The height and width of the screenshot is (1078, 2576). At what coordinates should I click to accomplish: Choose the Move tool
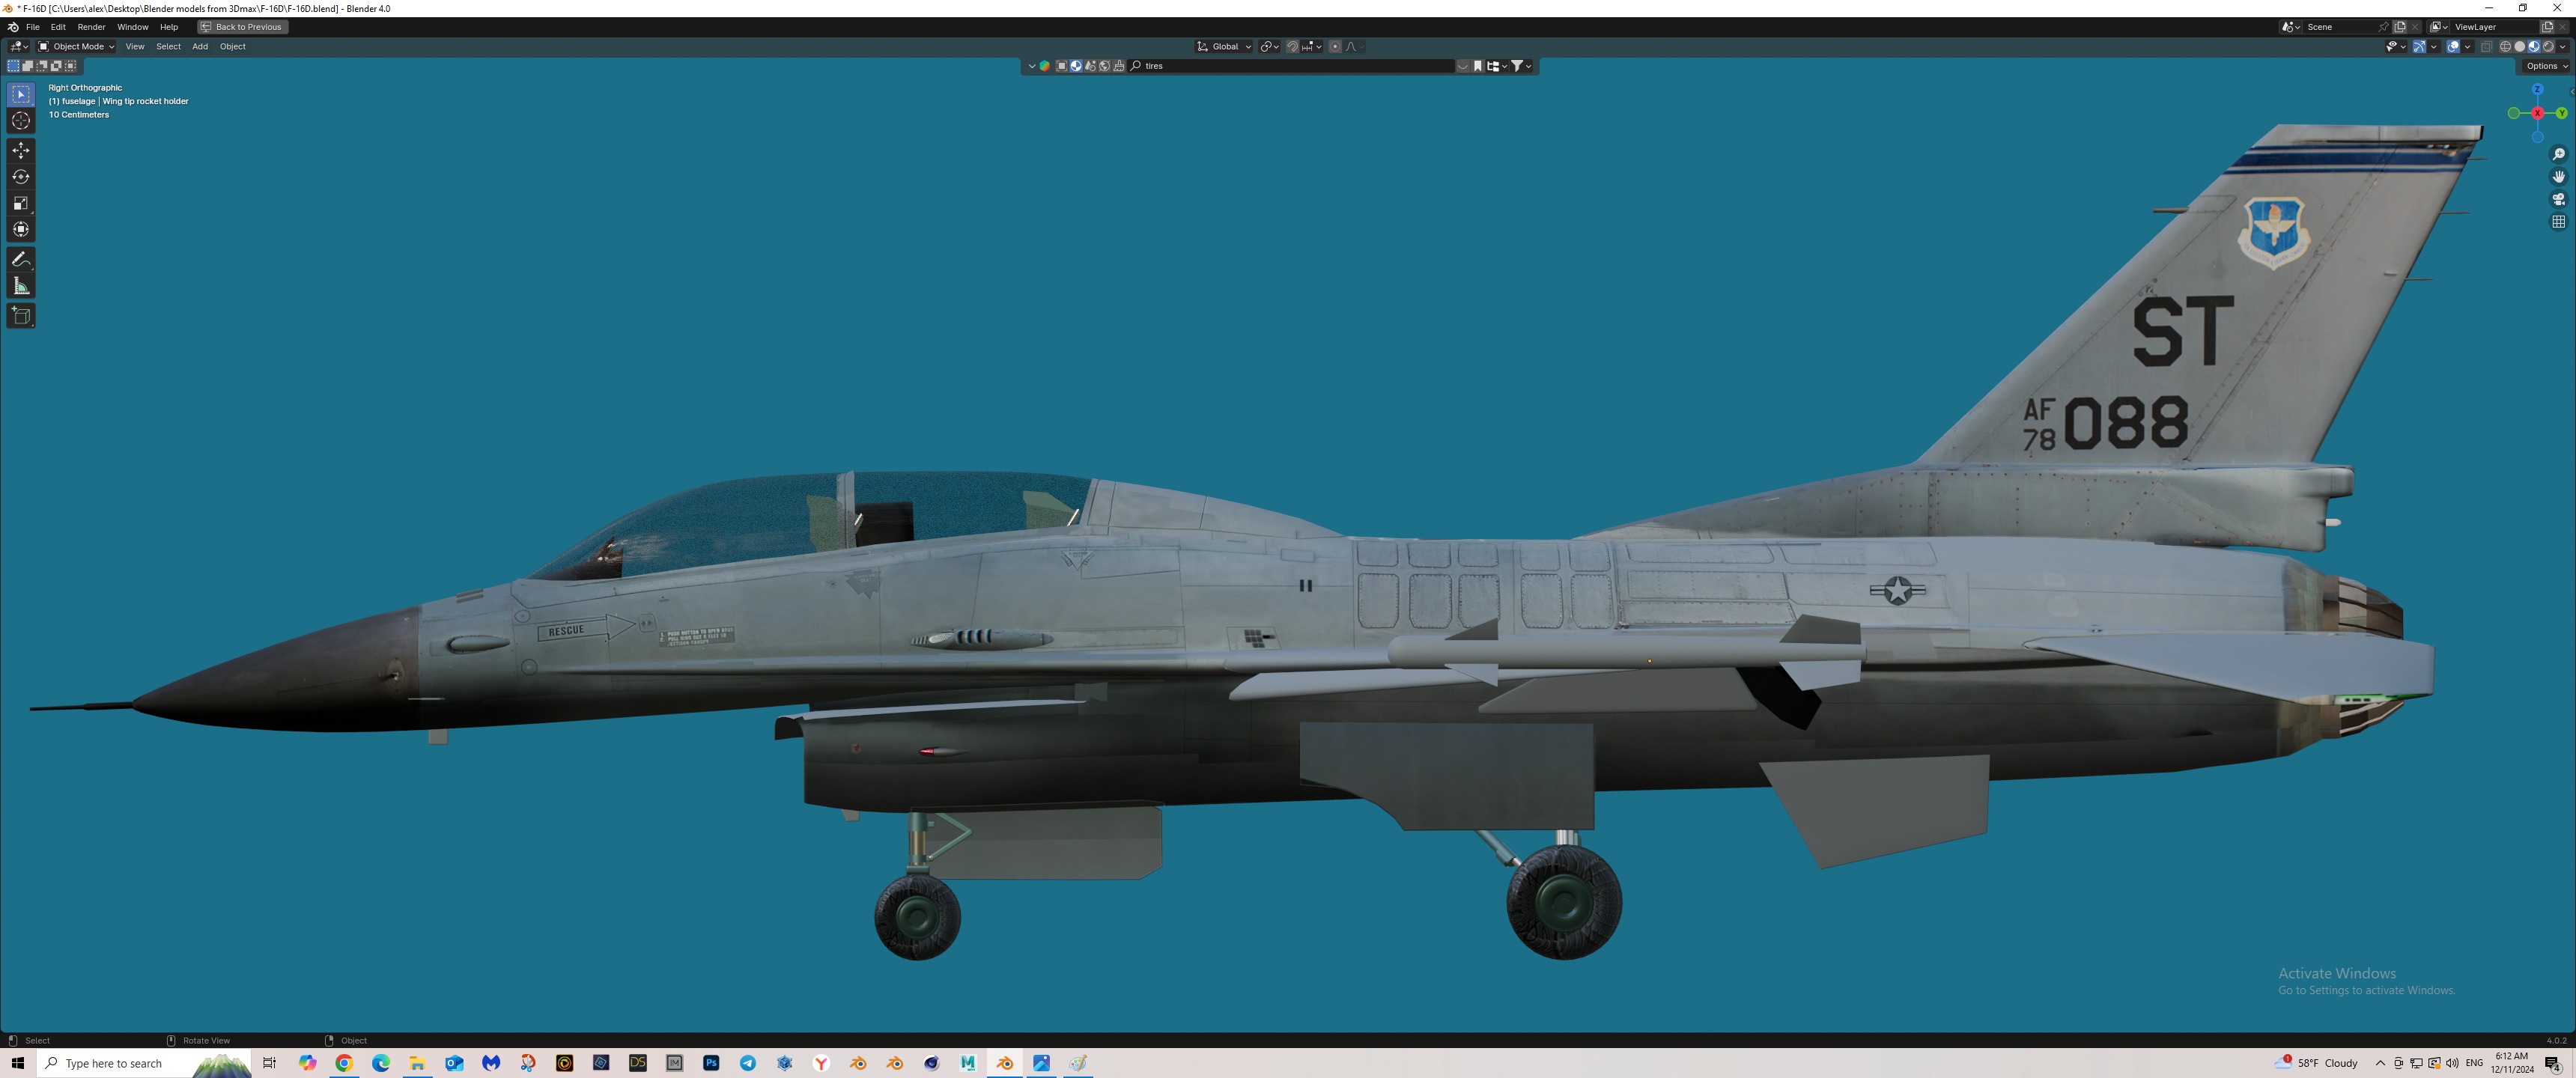coord(21,150)
